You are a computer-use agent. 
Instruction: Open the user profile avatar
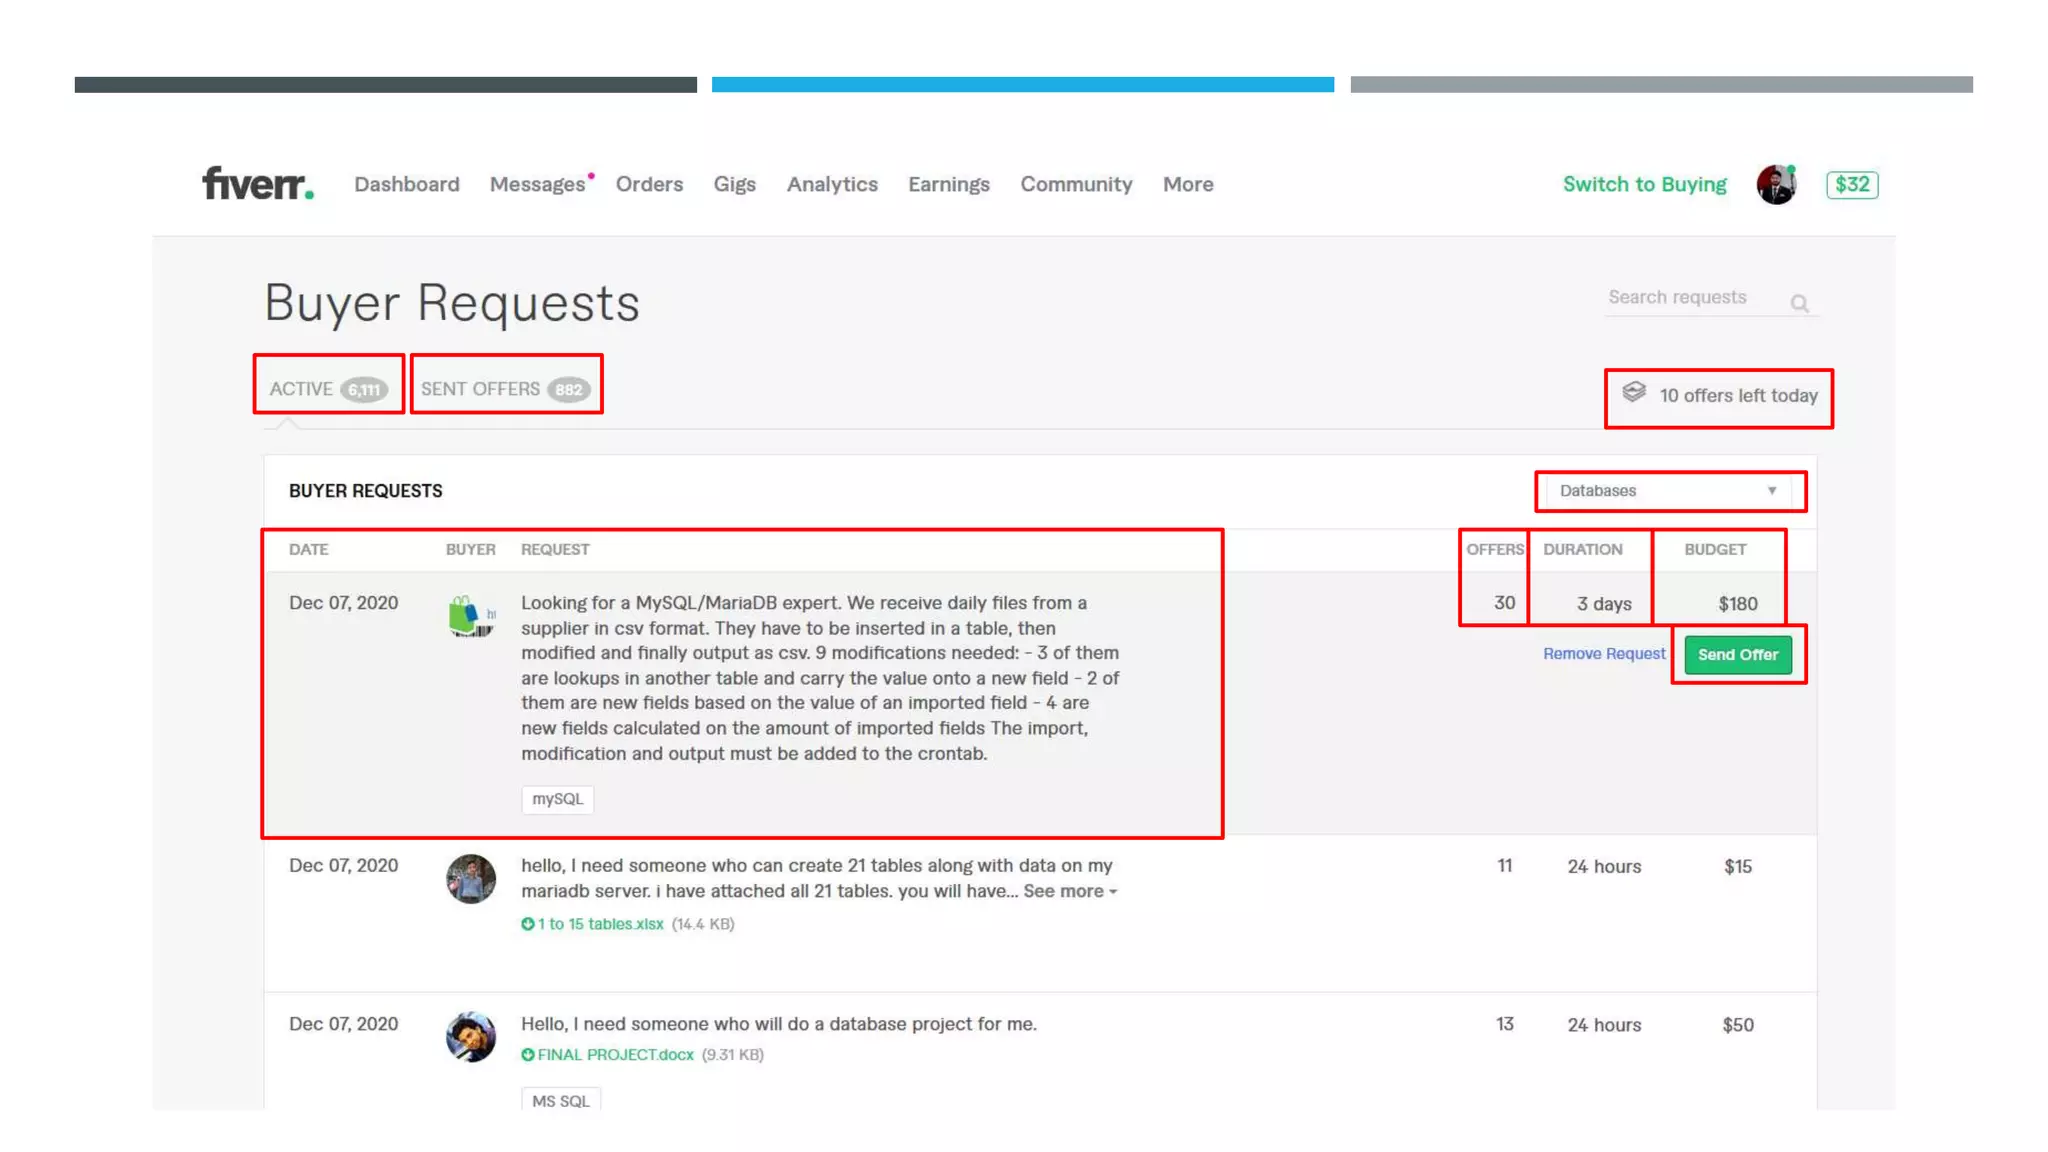(x=1776, y=185)
